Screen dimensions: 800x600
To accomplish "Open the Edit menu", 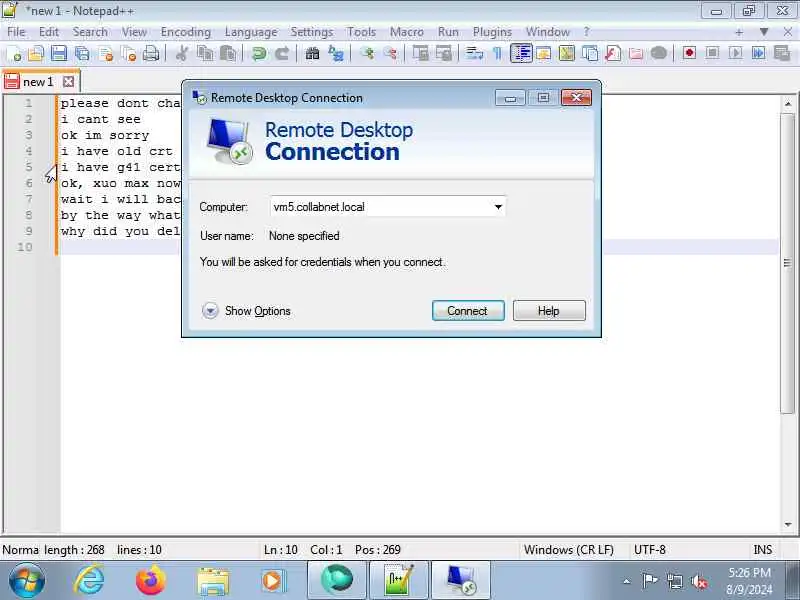I will [x=49, y=32].
